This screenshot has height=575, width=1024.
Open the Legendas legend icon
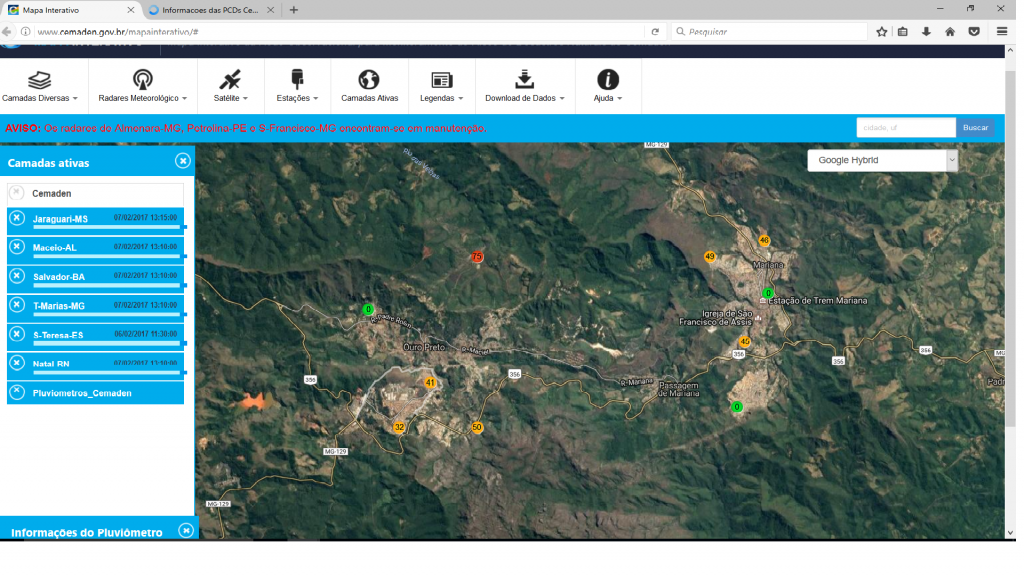[441, 80]
